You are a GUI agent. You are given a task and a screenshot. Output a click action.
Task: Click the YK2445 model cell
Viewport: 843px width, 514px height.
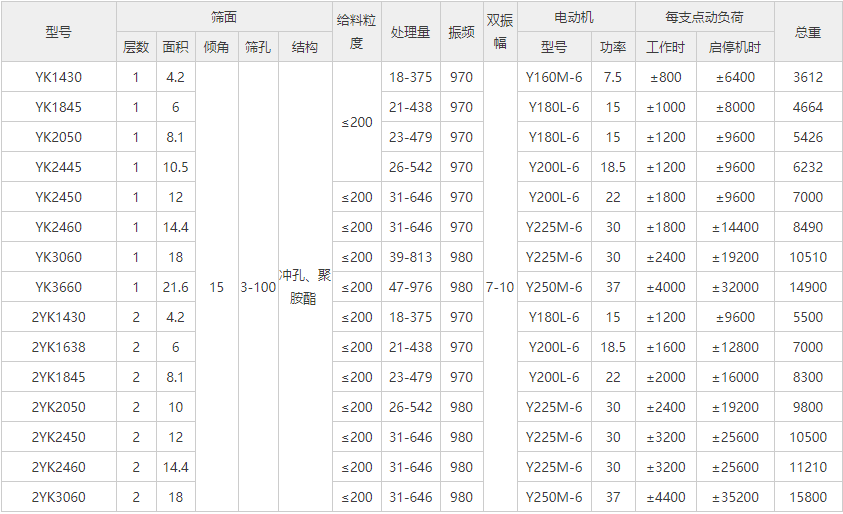pos(59,167)
